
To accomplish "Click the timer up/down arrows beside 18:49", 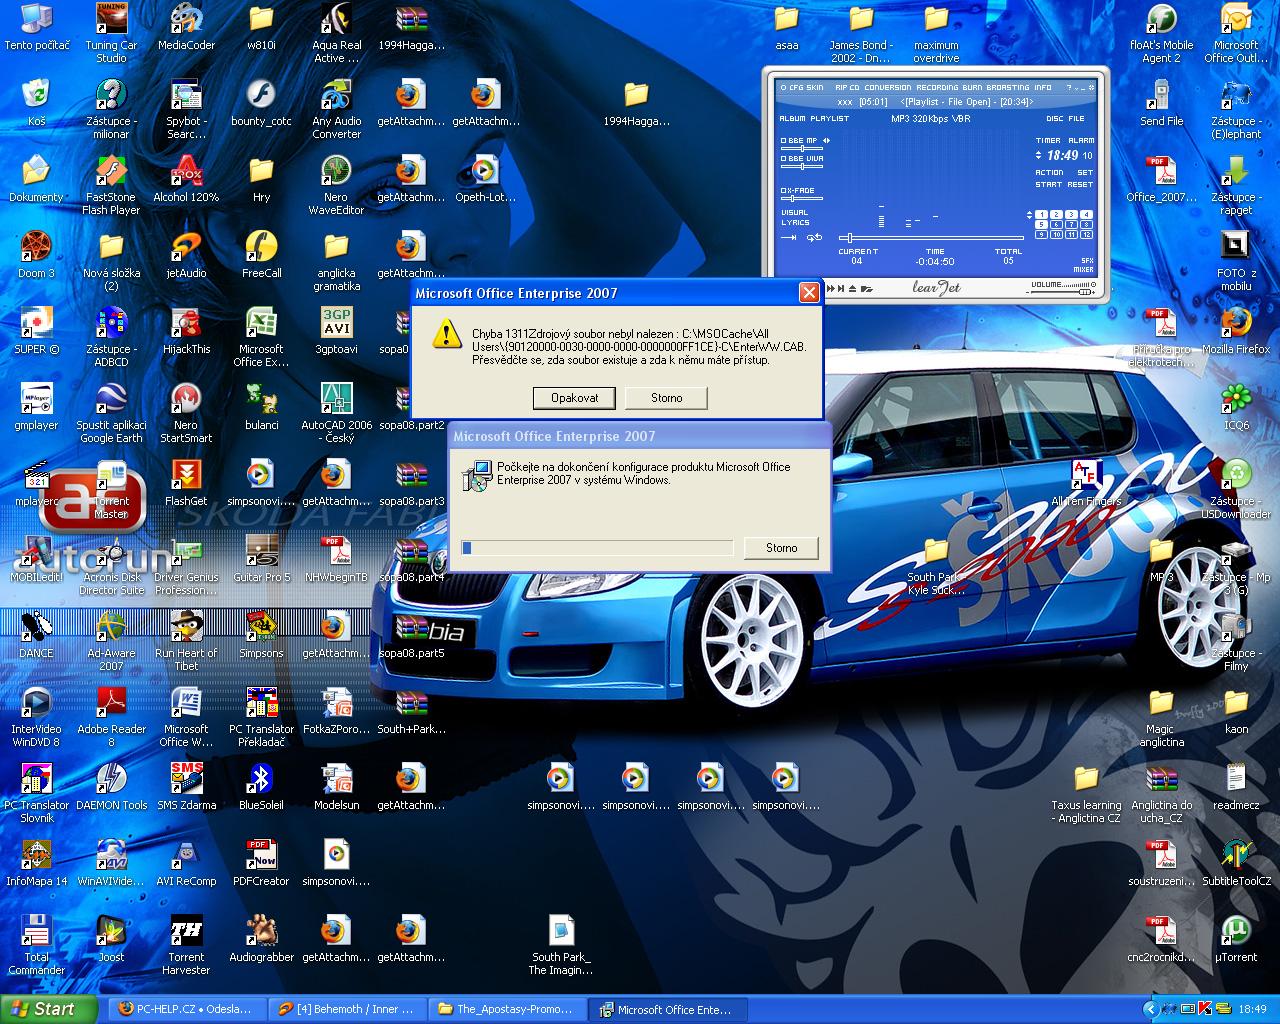I will pos(1038,156).
